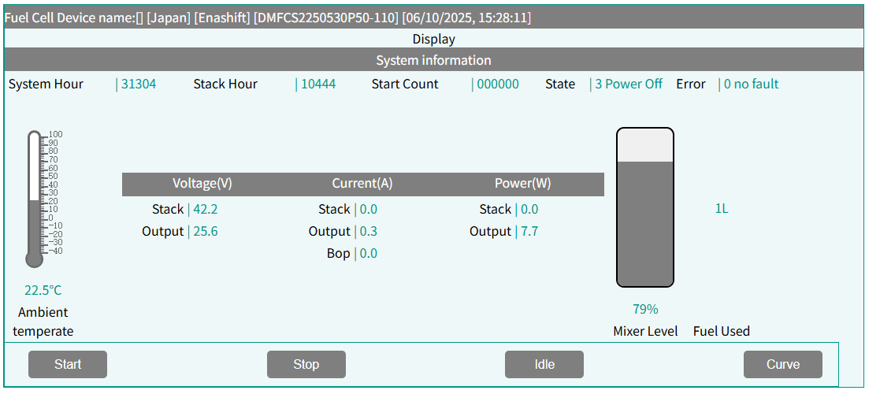Screen dimensions: 880x398
Task: Click the Stack voltage value 42.2
Action: pos(205,209)
